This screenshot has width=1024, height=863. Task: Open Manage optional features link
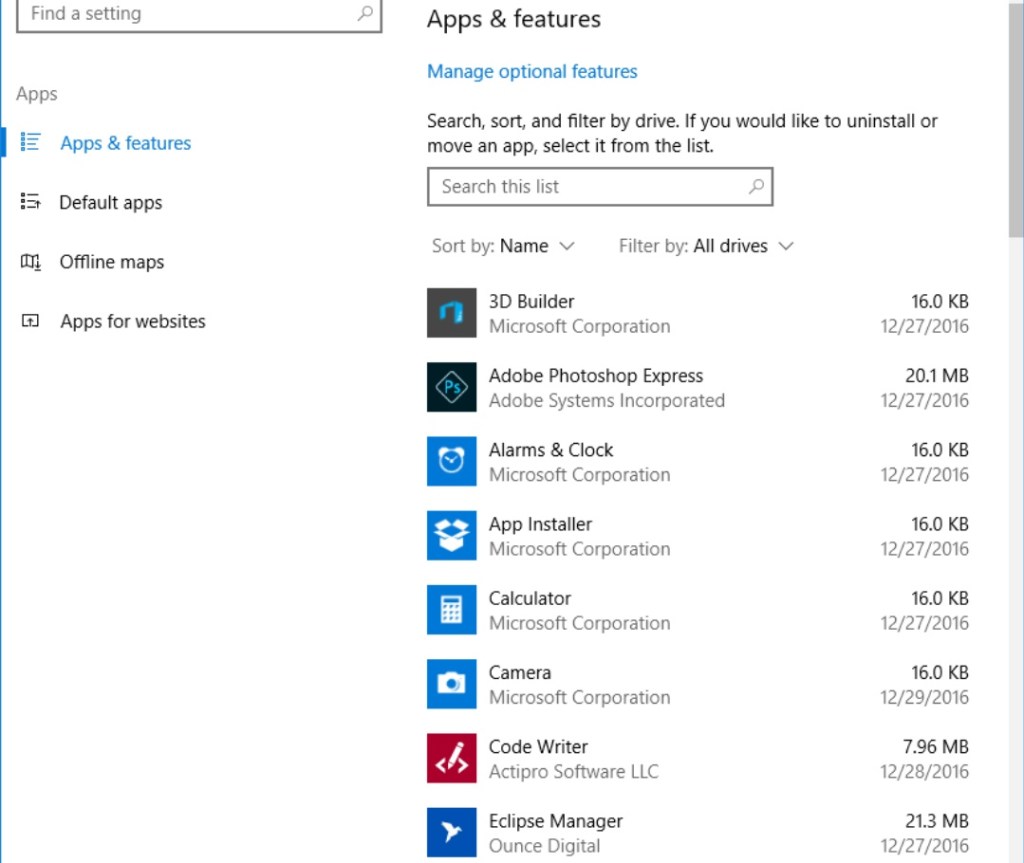(532, 72)
